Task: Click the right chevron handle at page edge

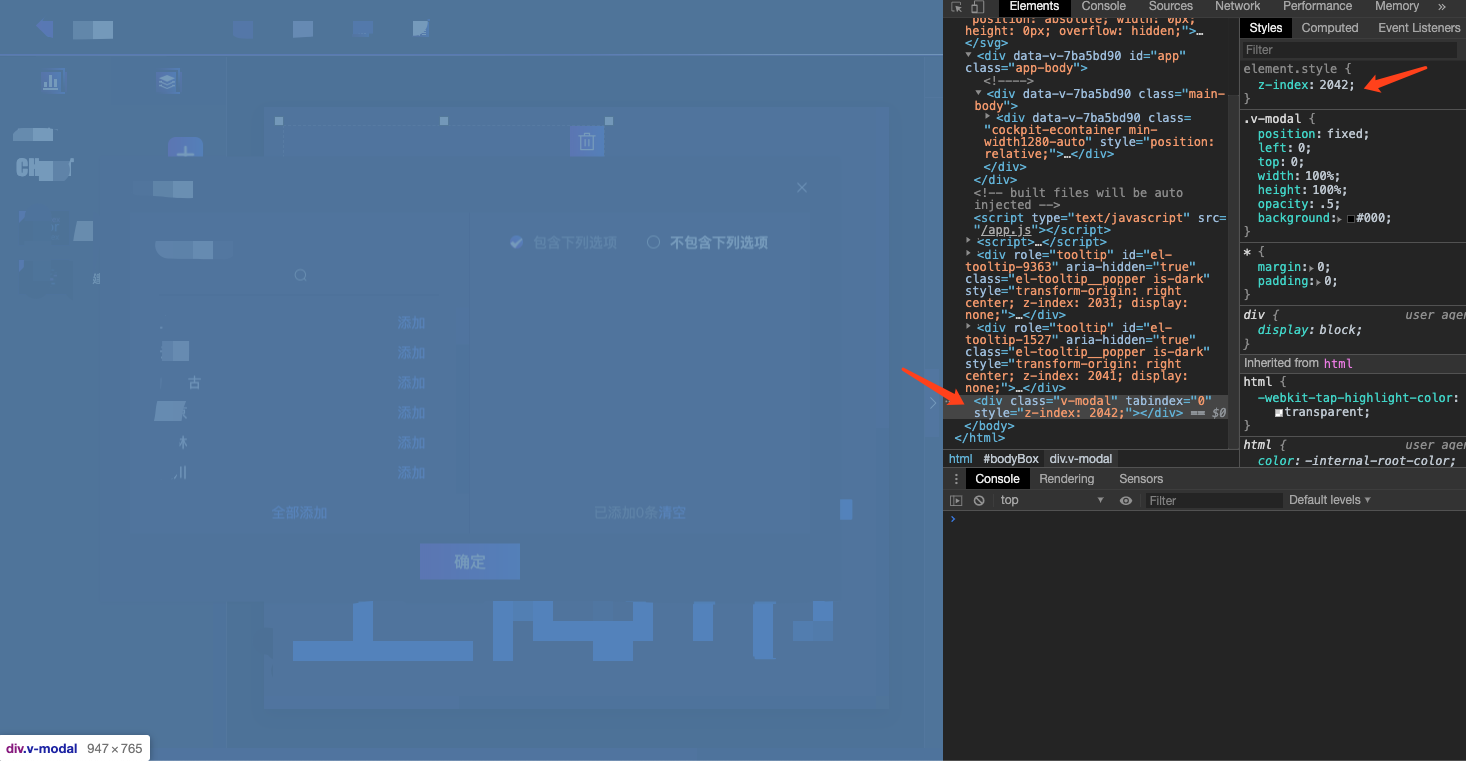Action: [x=932, y=403]
